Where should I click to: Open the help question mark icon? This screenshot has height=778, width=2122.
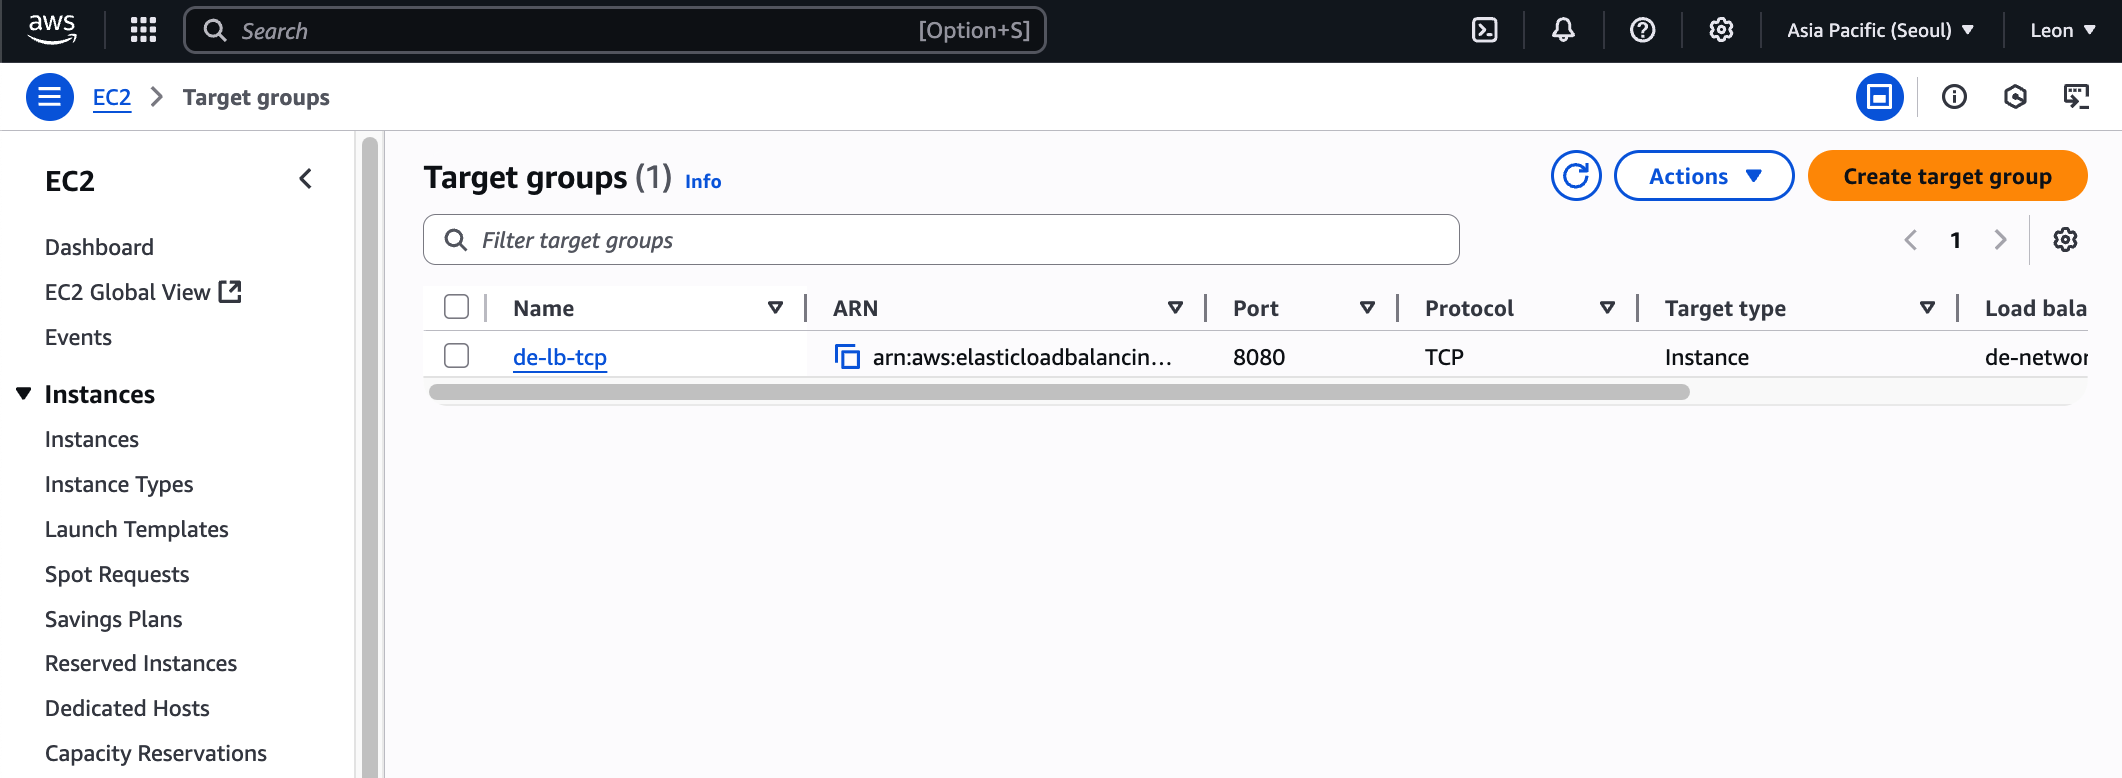coord(1642,30)
